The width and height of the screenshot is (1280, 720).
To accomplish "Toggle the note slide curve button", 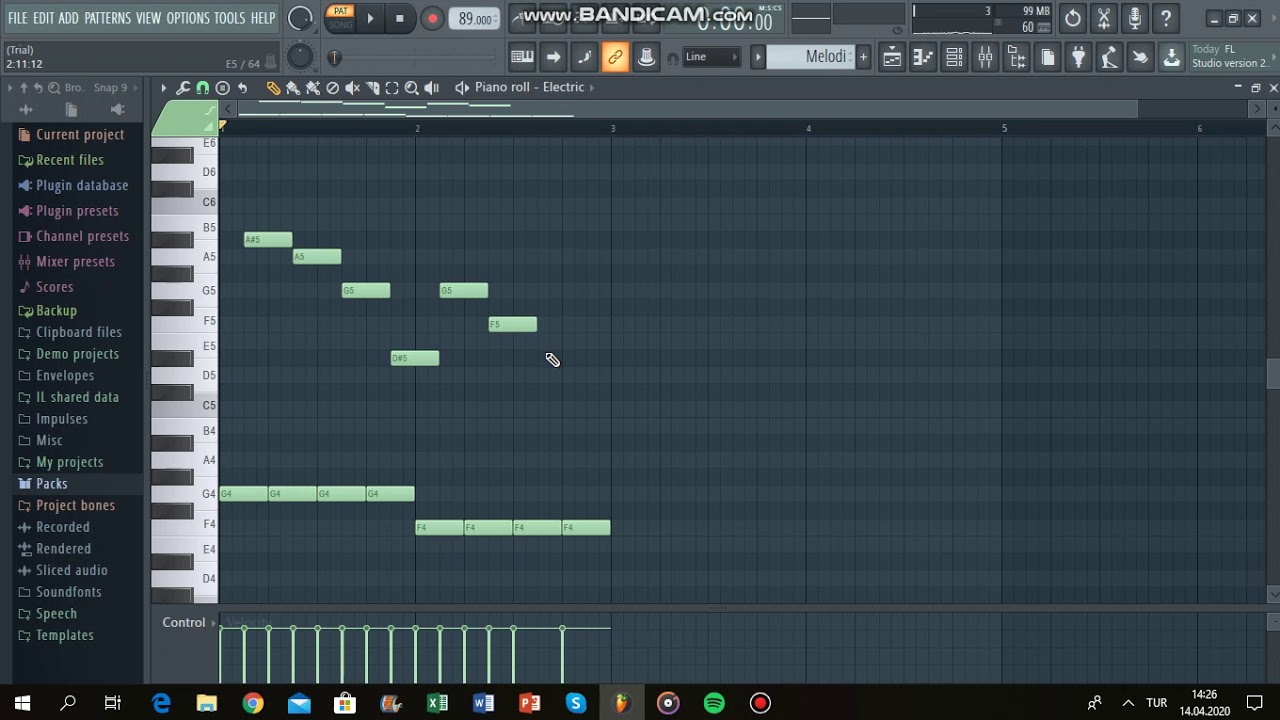I will [x=584, y=57].
